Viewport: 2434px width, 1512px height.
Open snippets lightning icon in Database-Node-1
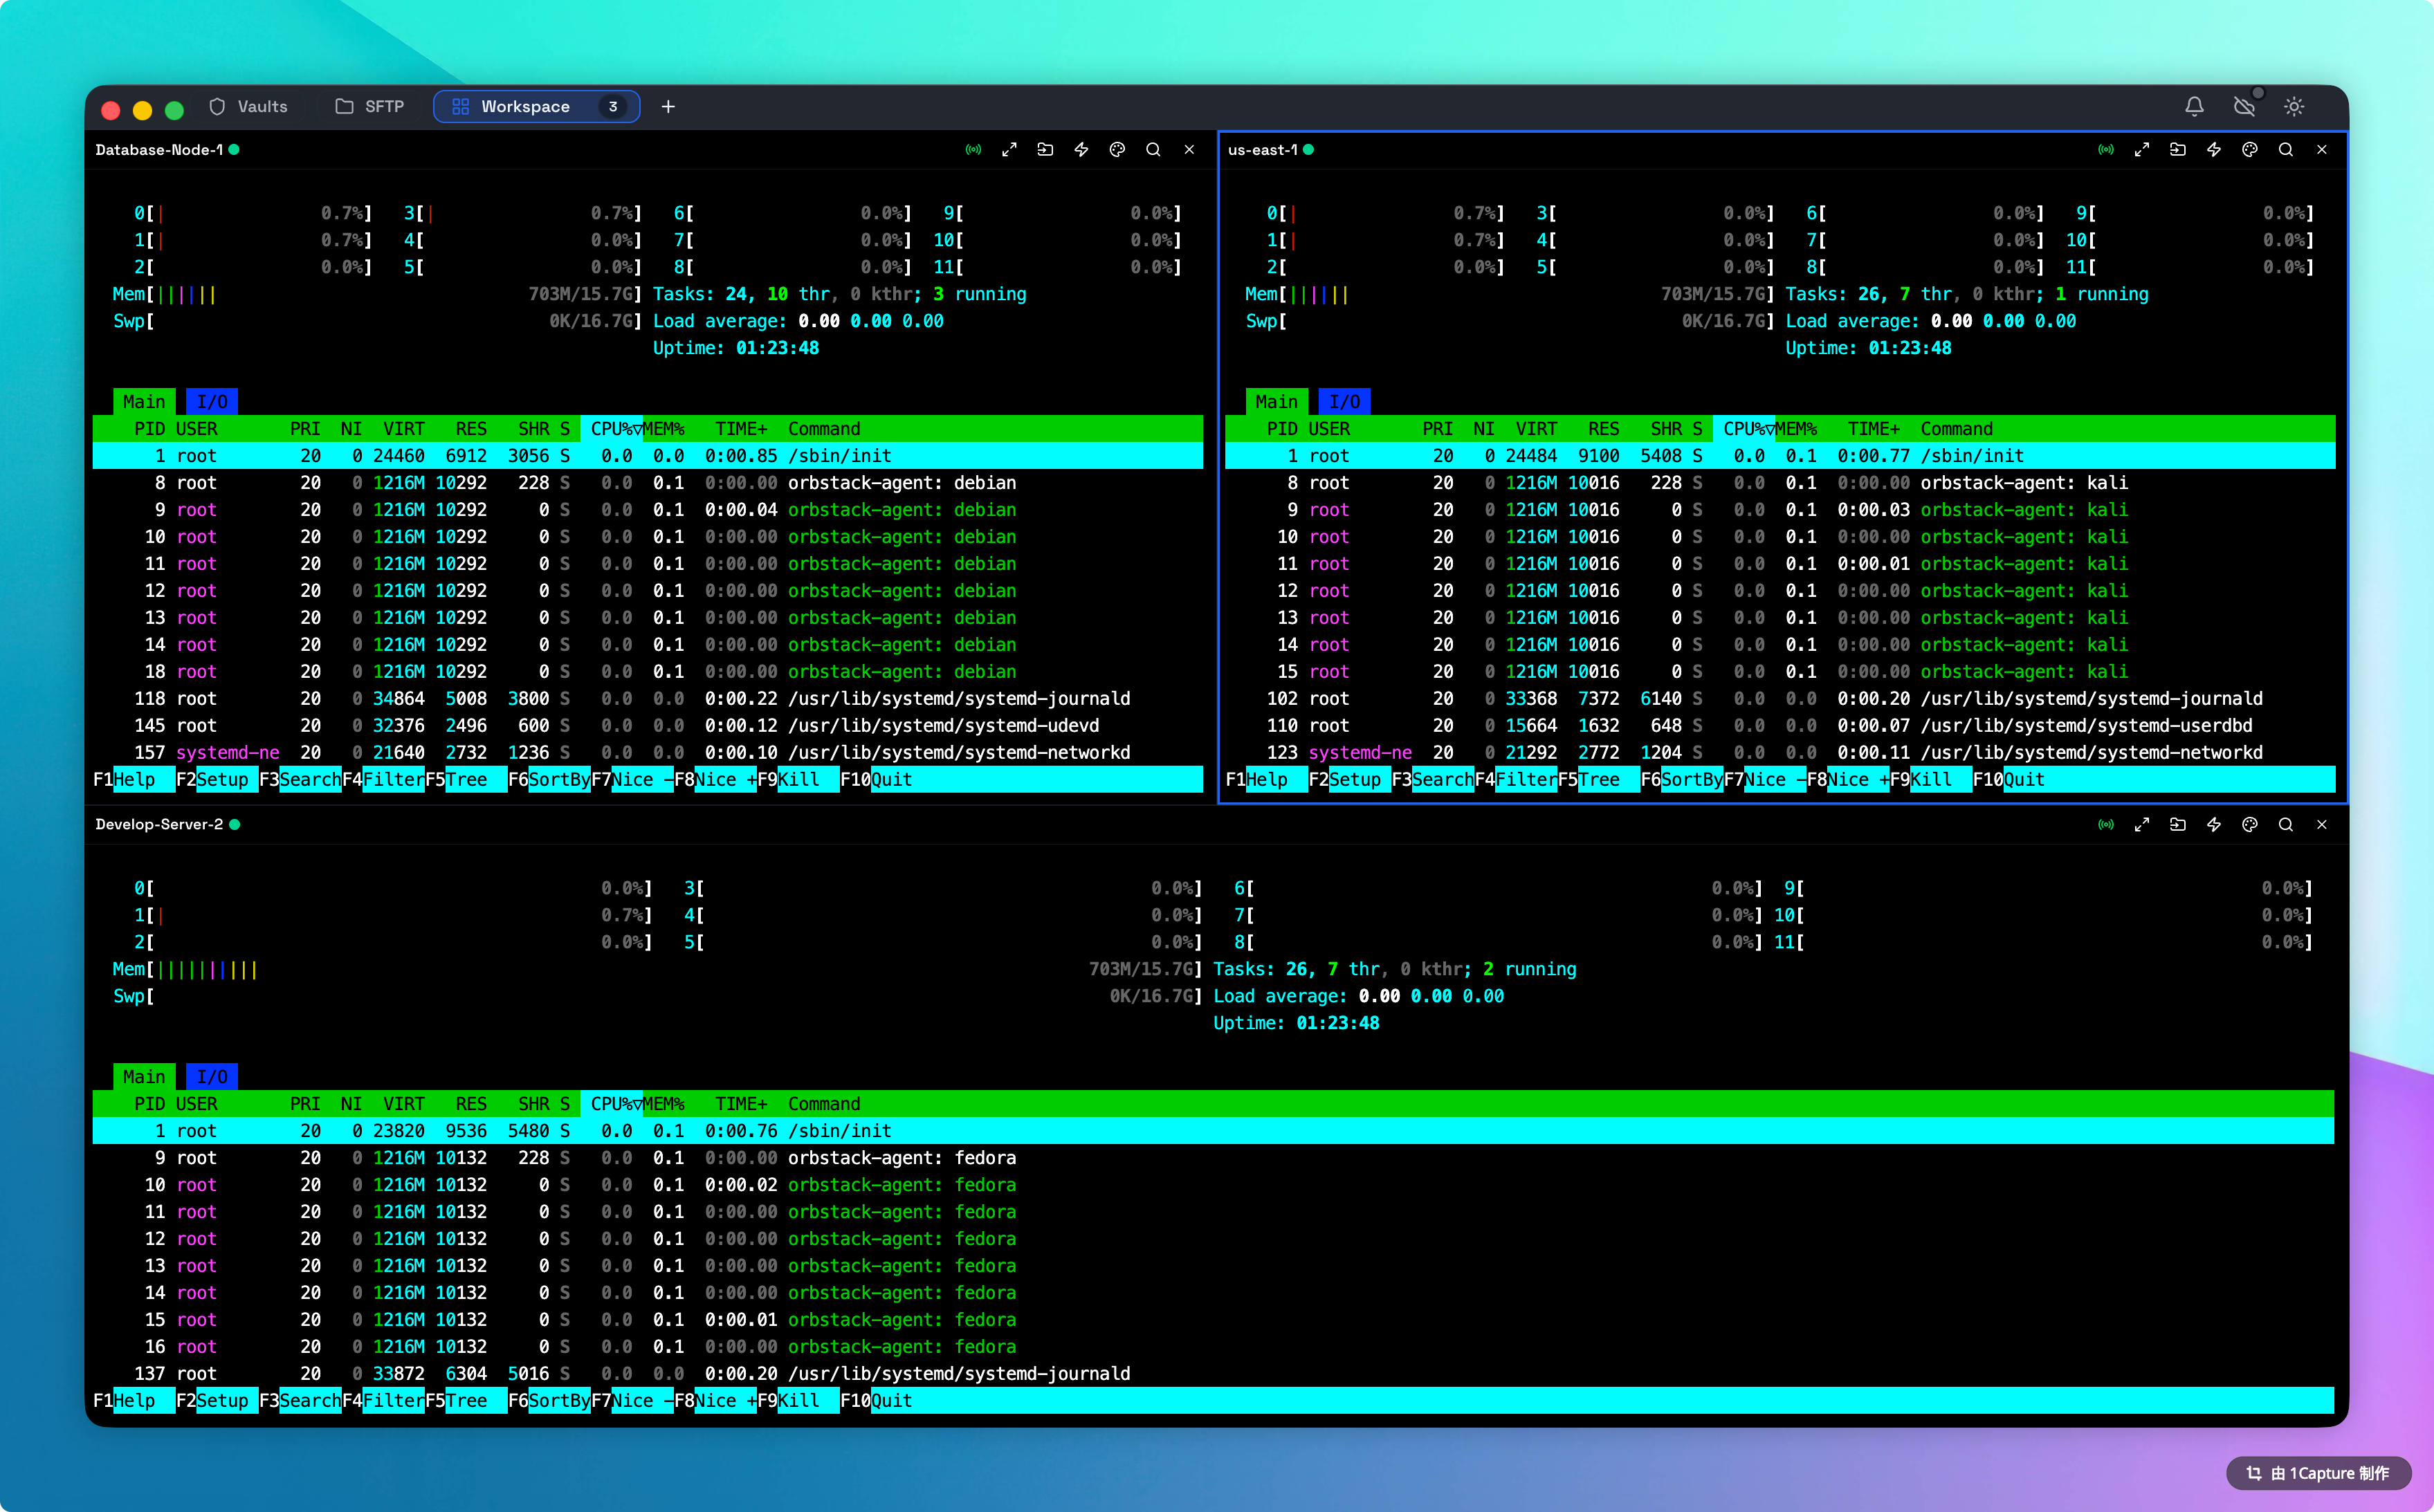tap(1081, 150)
